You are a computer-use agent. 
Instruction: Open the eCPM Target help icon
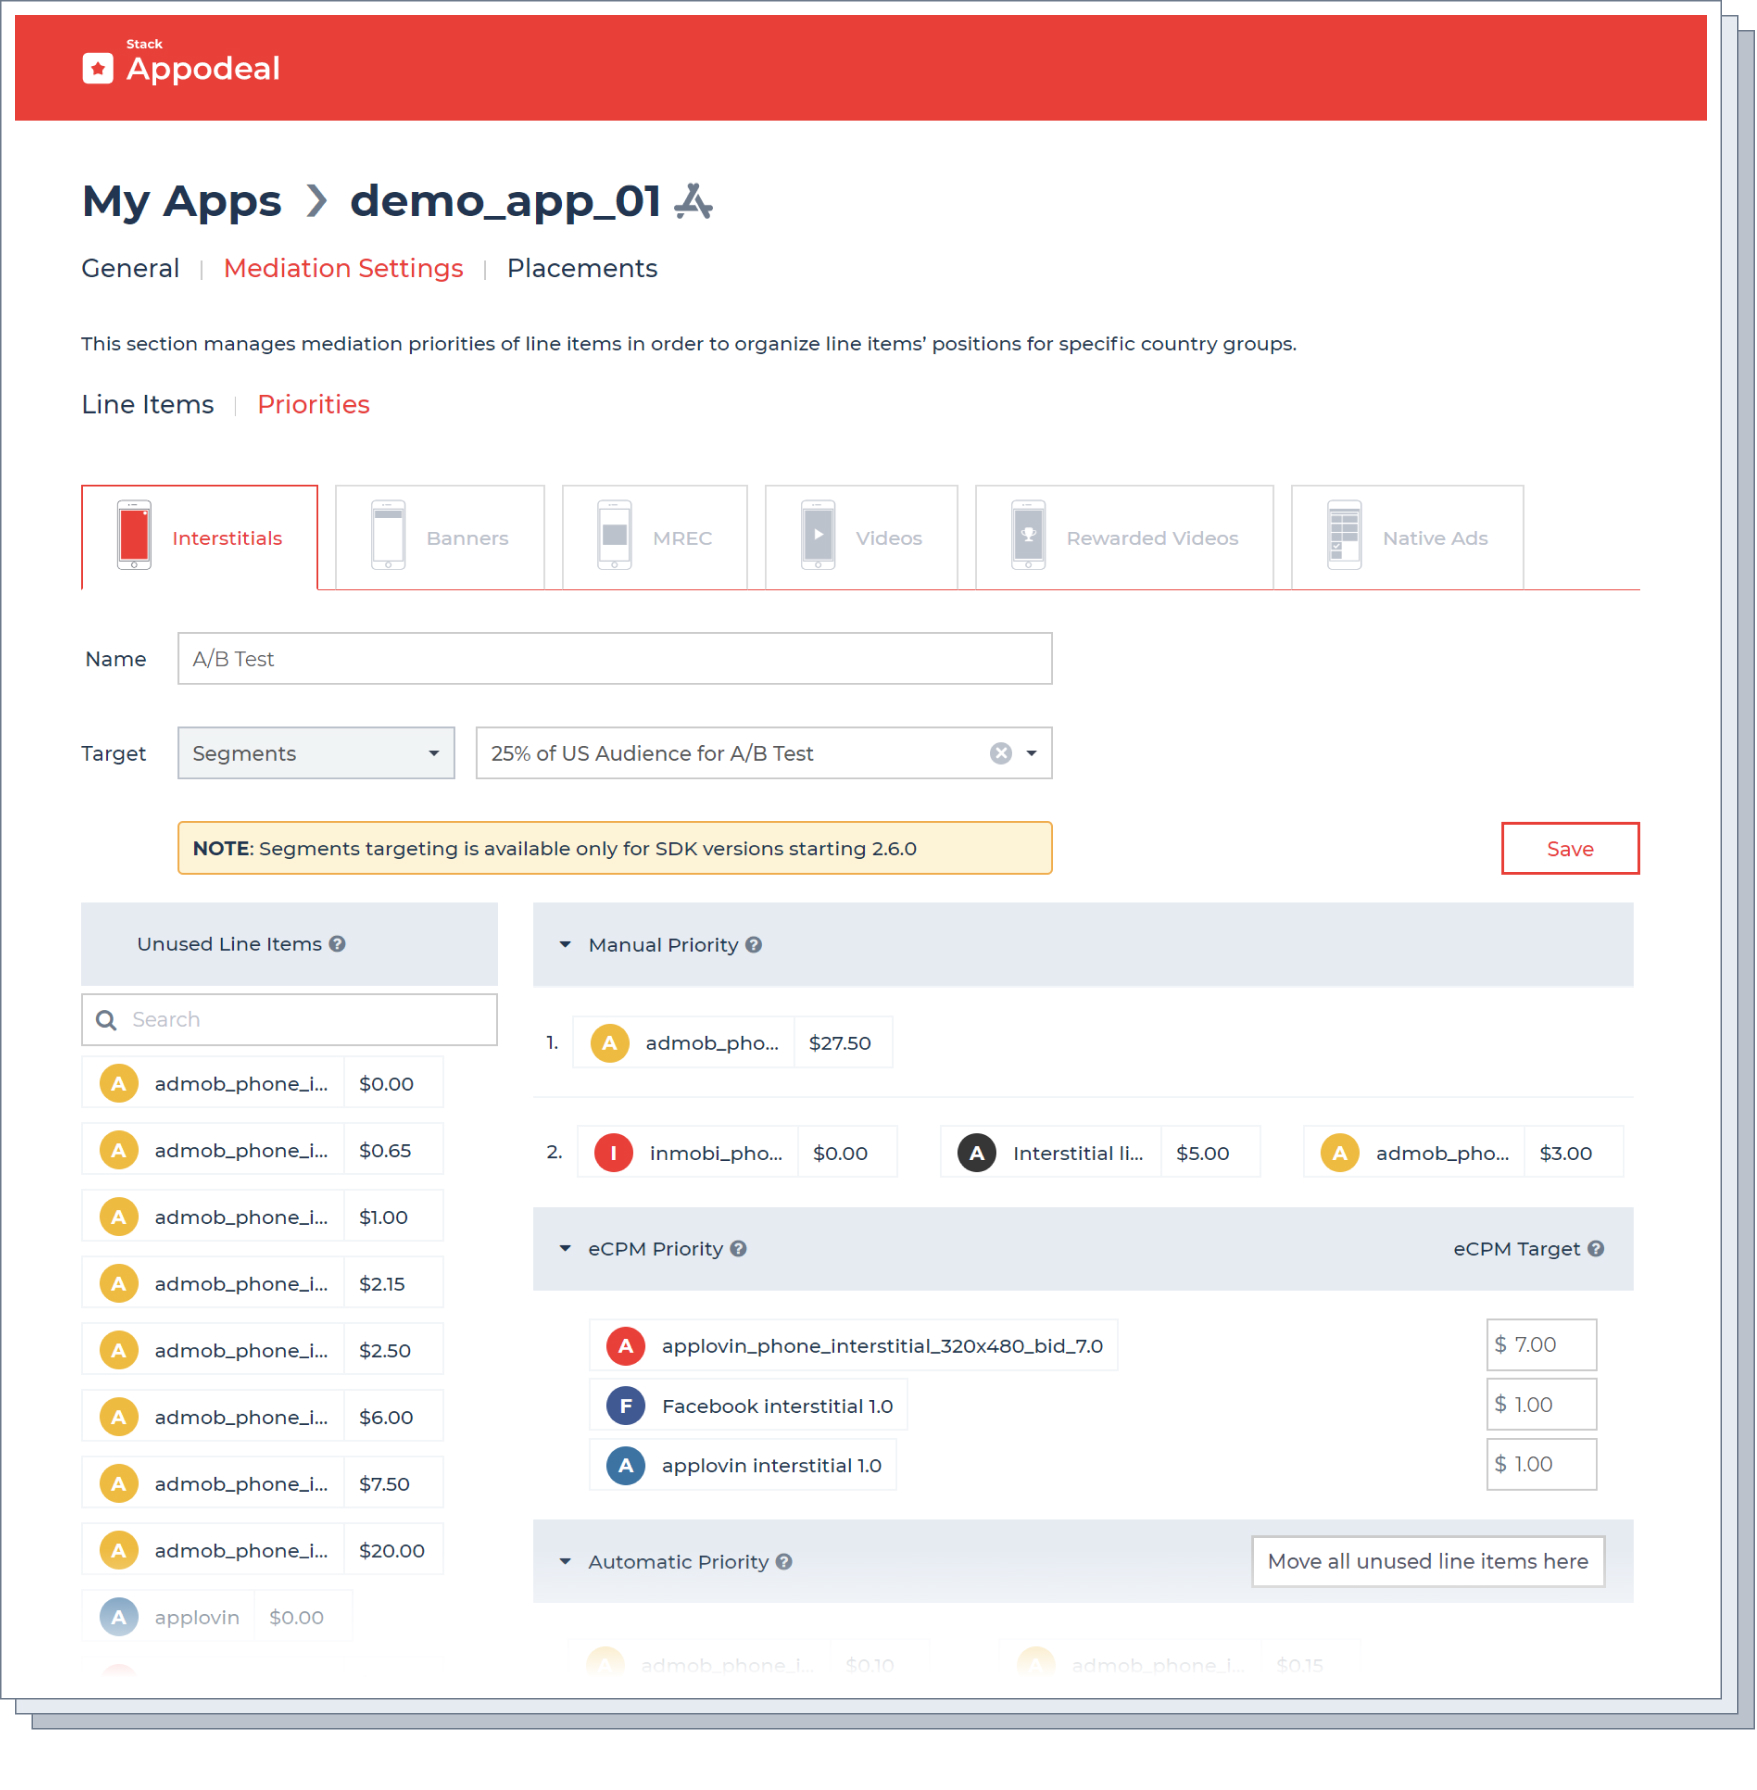(1596, 1249)
